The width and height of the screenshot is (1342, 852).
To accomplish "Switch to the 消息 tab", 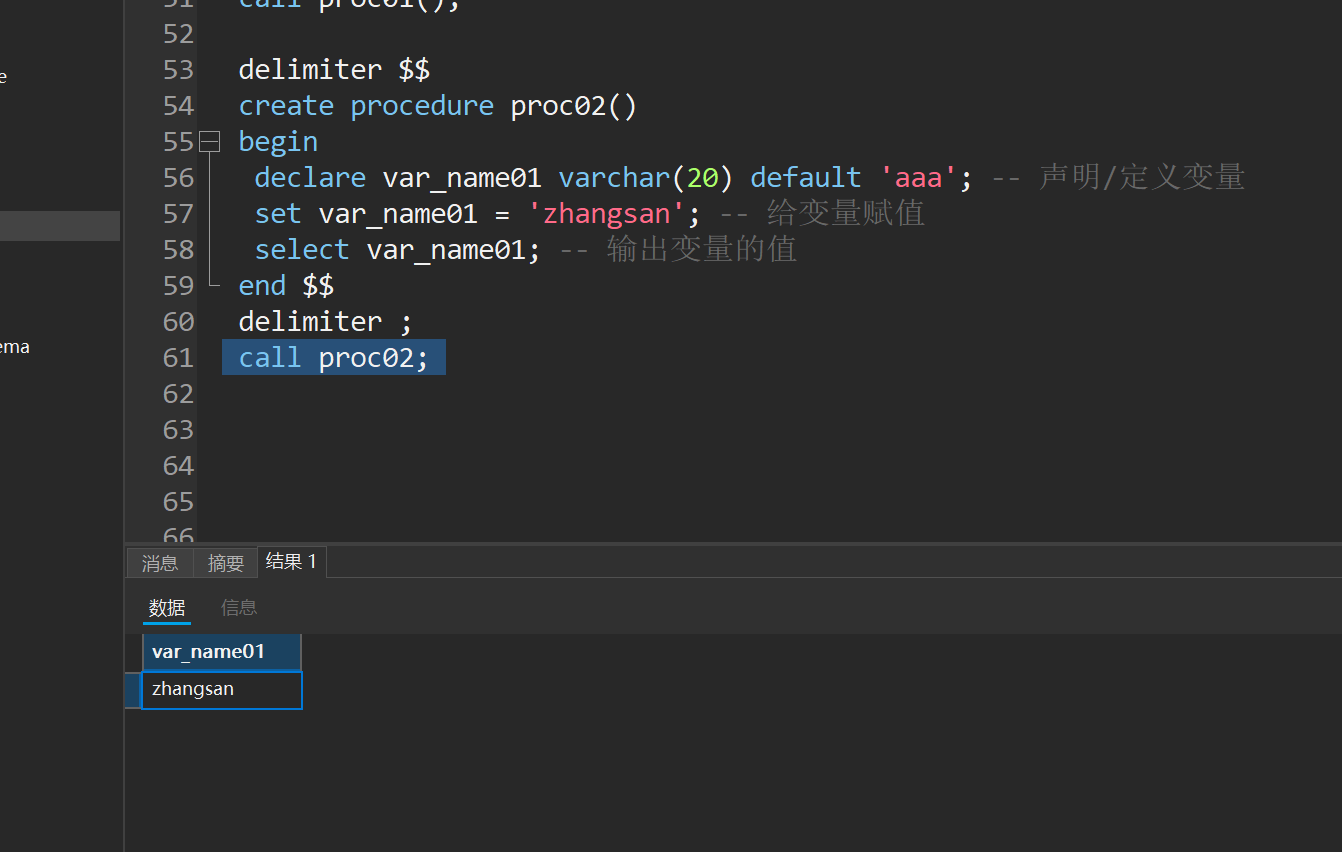I will point(160,563).
